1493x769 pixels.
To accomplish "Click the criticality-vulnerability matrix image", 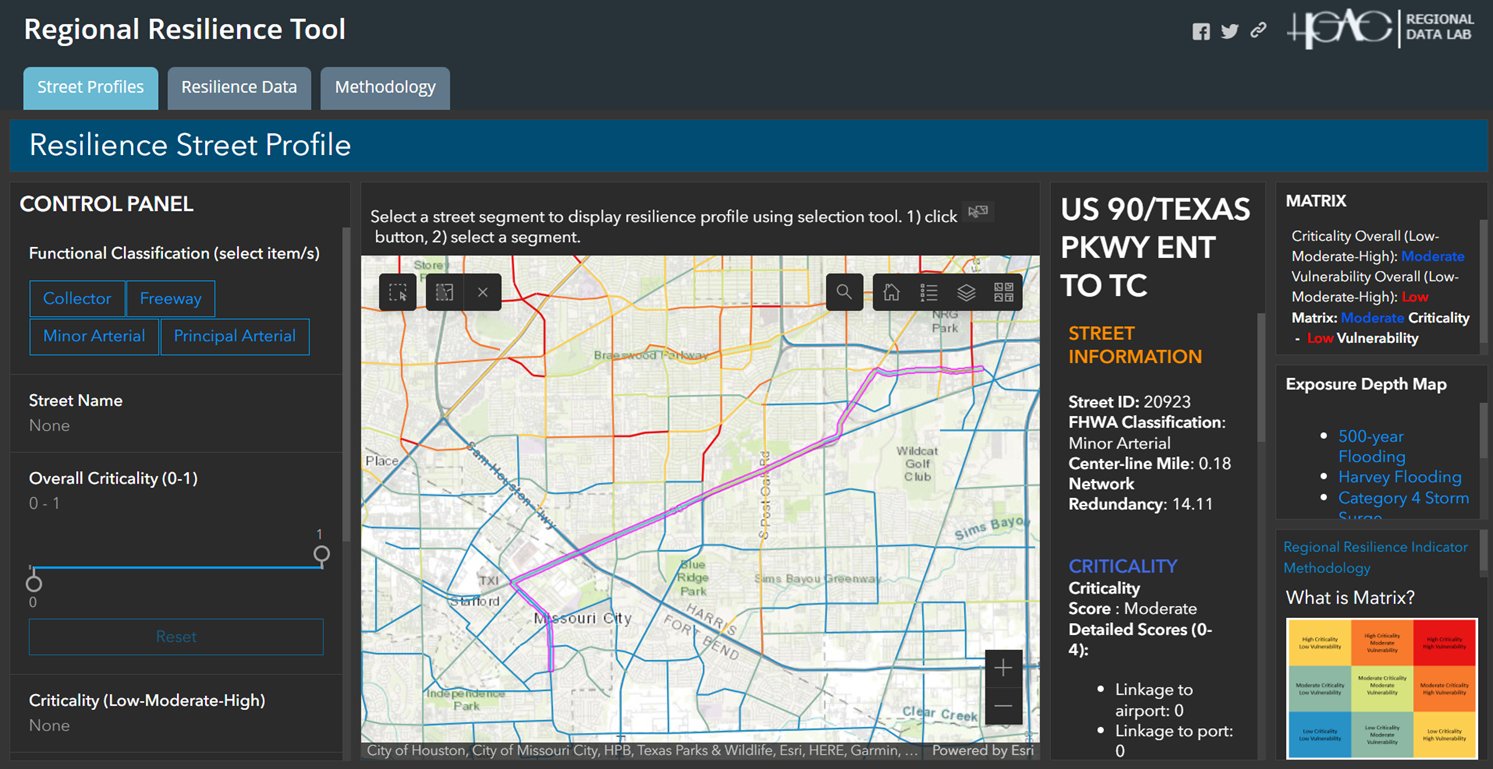I will point(1381,688).
